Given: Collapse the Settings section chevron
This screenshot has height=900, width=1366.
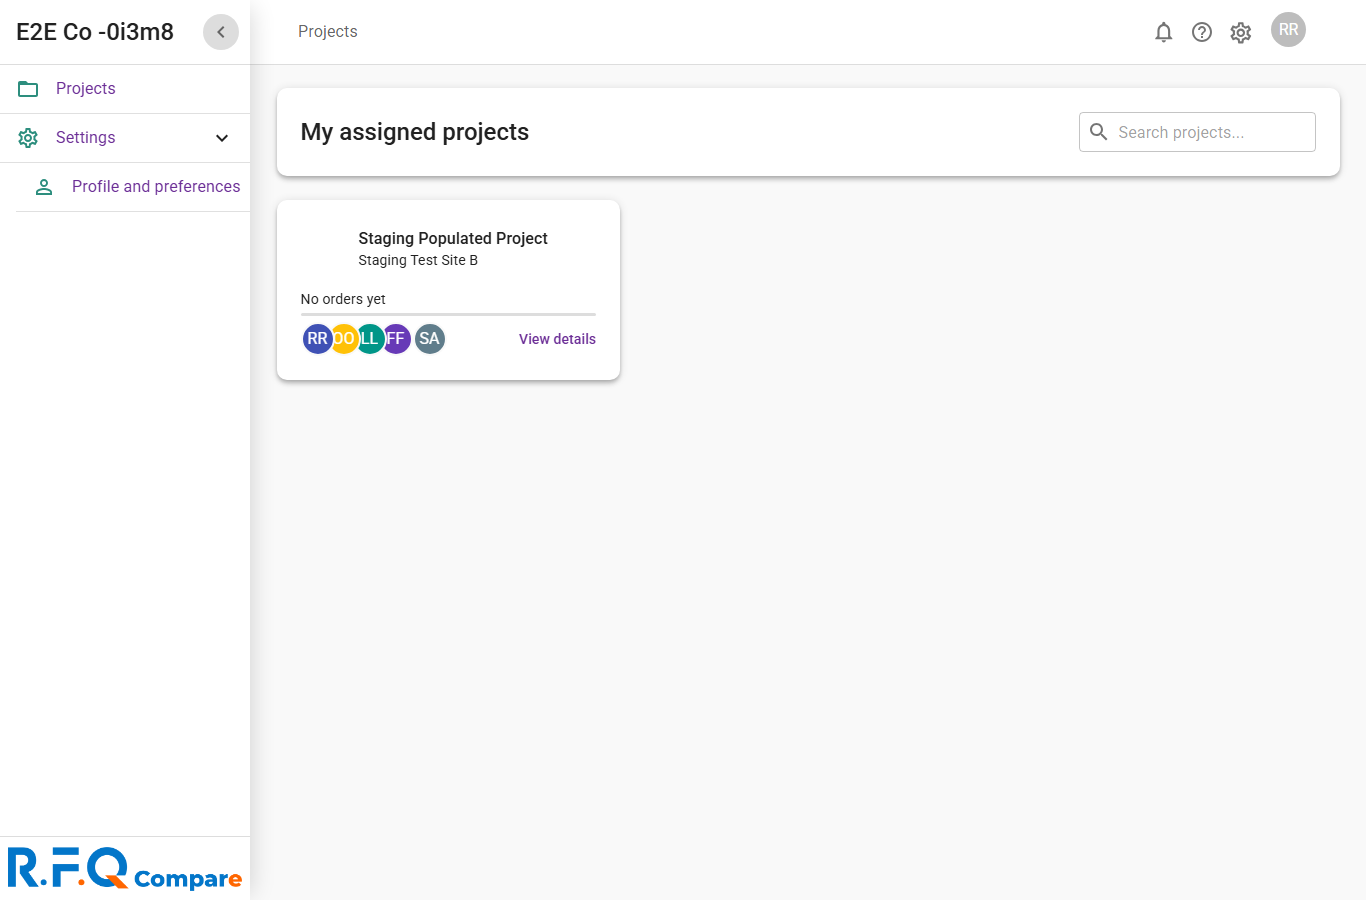Looking at the screenshot, I should point(222,138).
